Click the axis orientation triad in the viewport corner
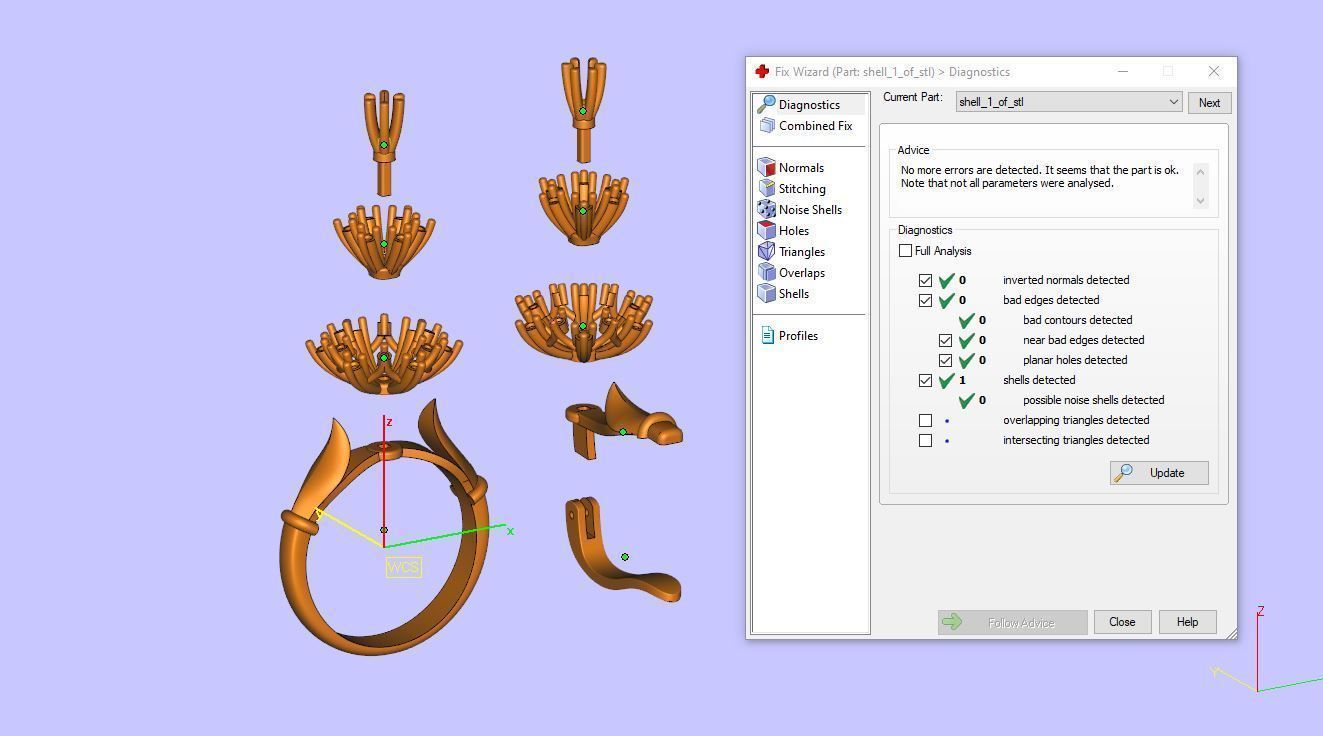This screenshot has width=1323, height=736. pos(1266,649)
